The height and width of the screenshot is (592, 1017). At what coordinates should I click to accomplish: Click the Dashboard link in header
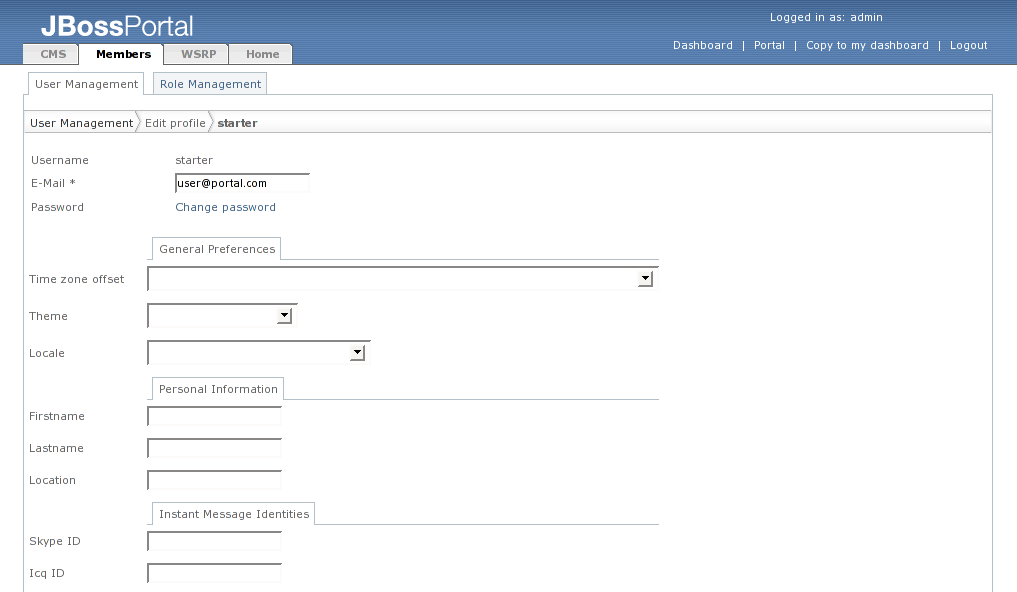702,45
